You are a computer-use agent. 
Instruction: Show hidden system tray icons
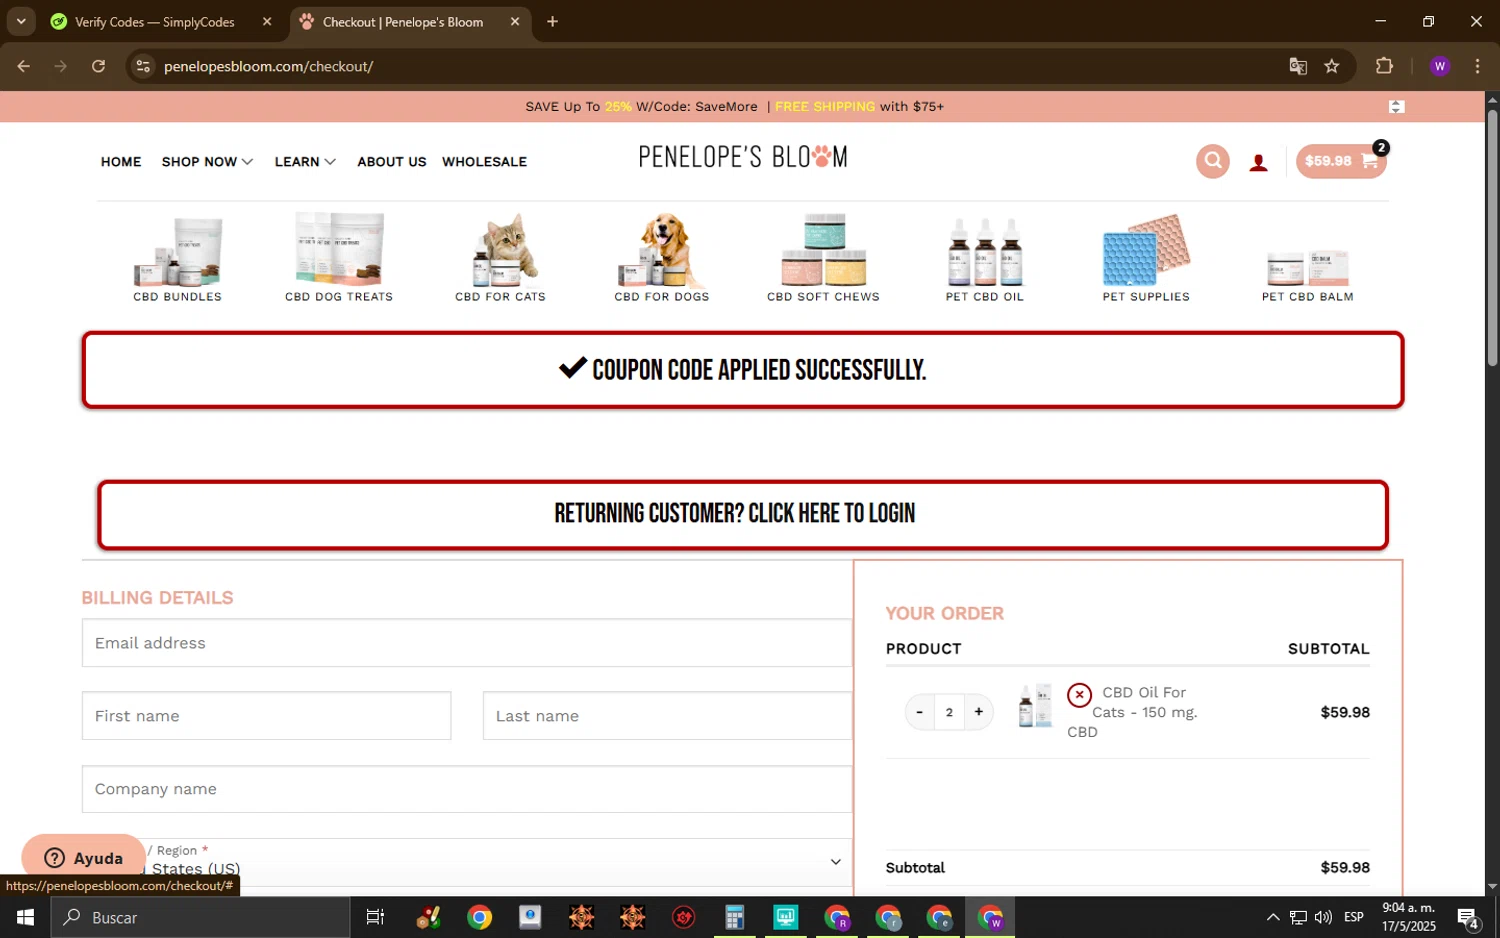(x=1273, y=917)
